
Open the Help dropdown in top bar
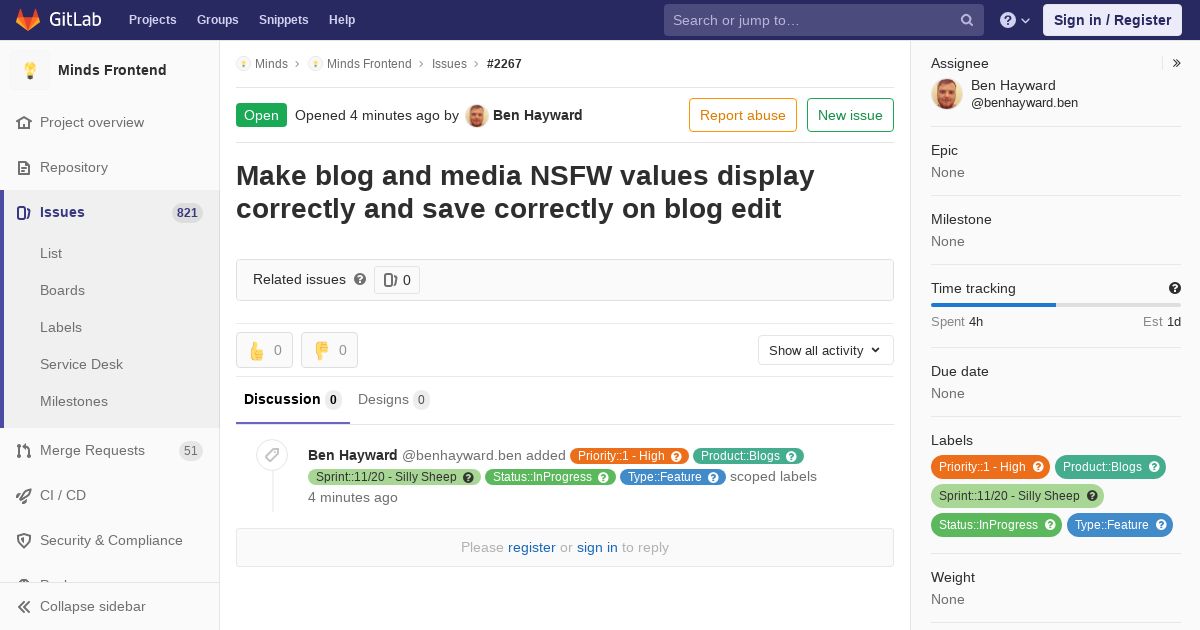tap(1015, 20)
